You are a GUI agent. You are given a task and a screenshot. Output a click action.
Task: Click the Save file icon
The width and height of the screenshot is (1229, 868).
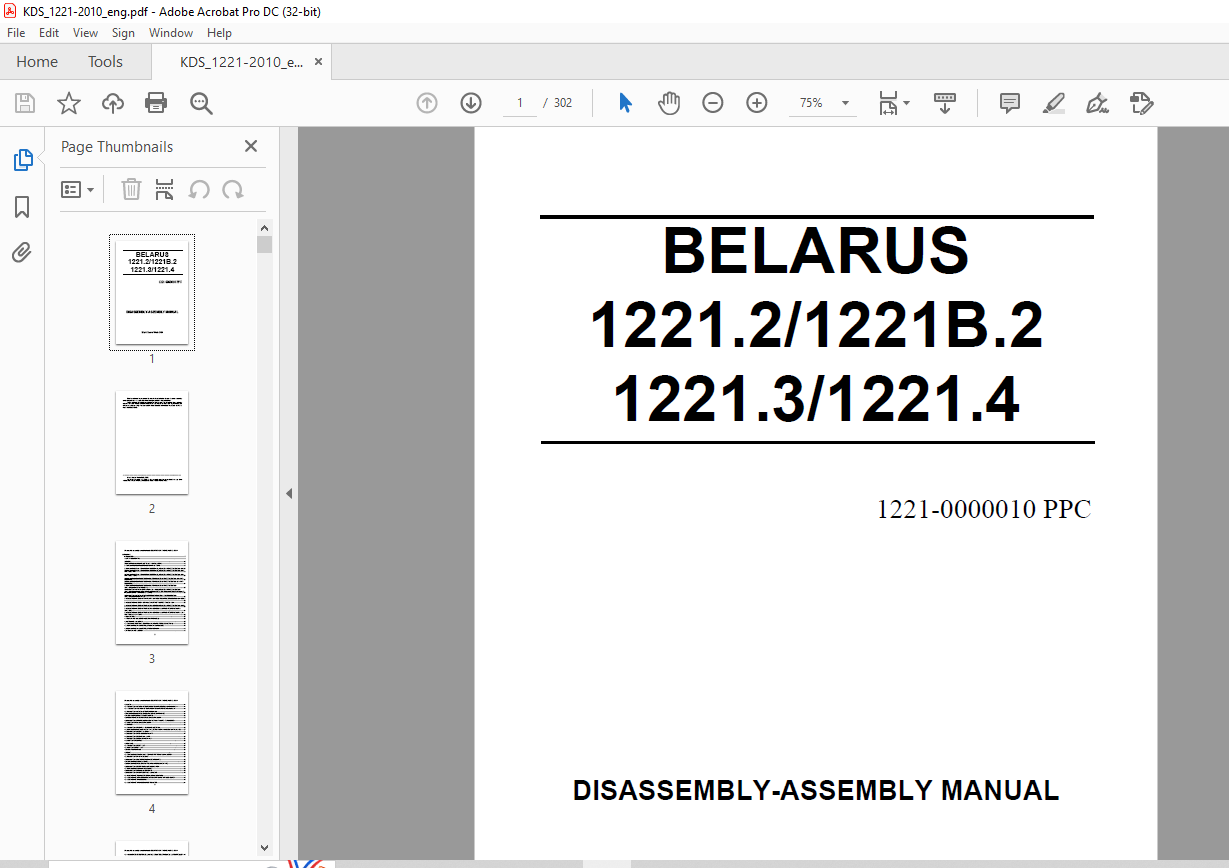[x=25, y=103]
